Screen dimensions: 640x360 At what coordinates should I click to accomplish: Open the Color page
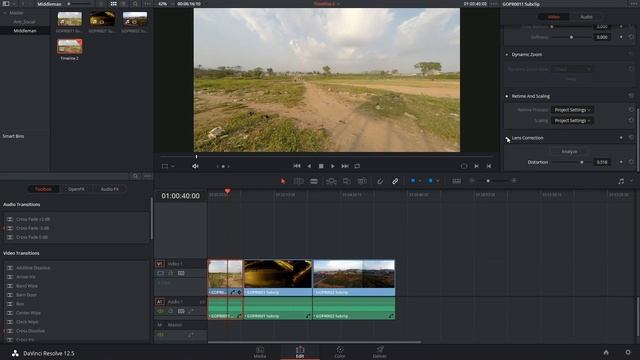[340, 352]
